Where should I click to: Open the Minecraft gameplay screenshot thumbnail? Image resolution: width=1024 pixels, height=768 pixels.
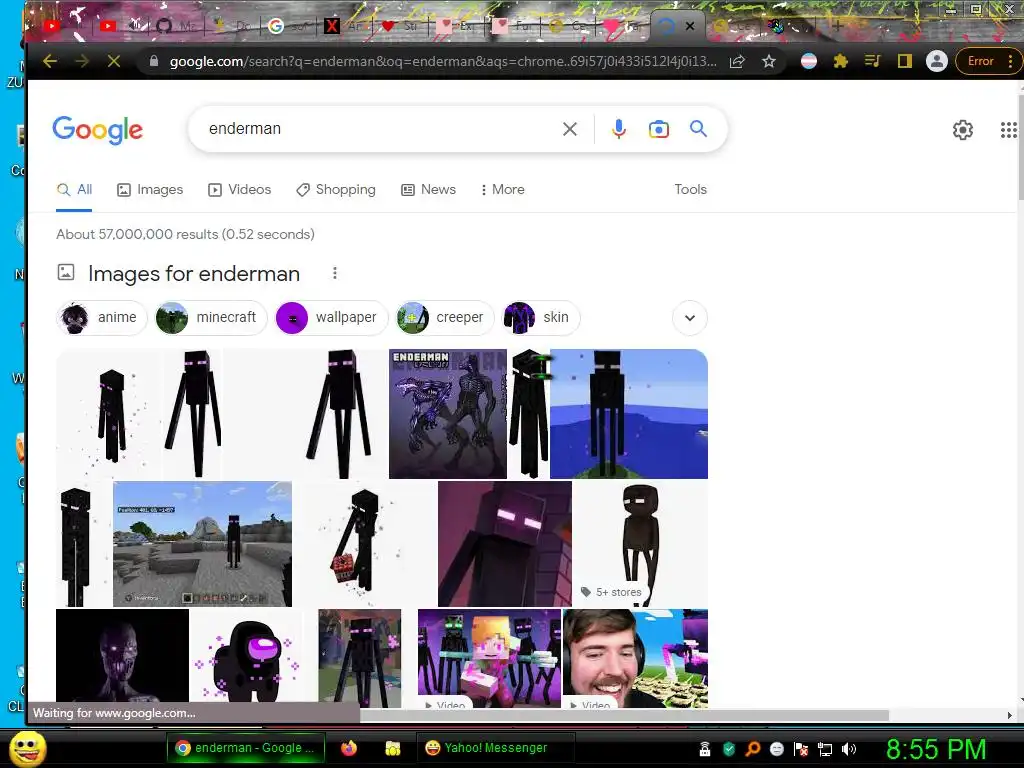(x=202, y=544)
